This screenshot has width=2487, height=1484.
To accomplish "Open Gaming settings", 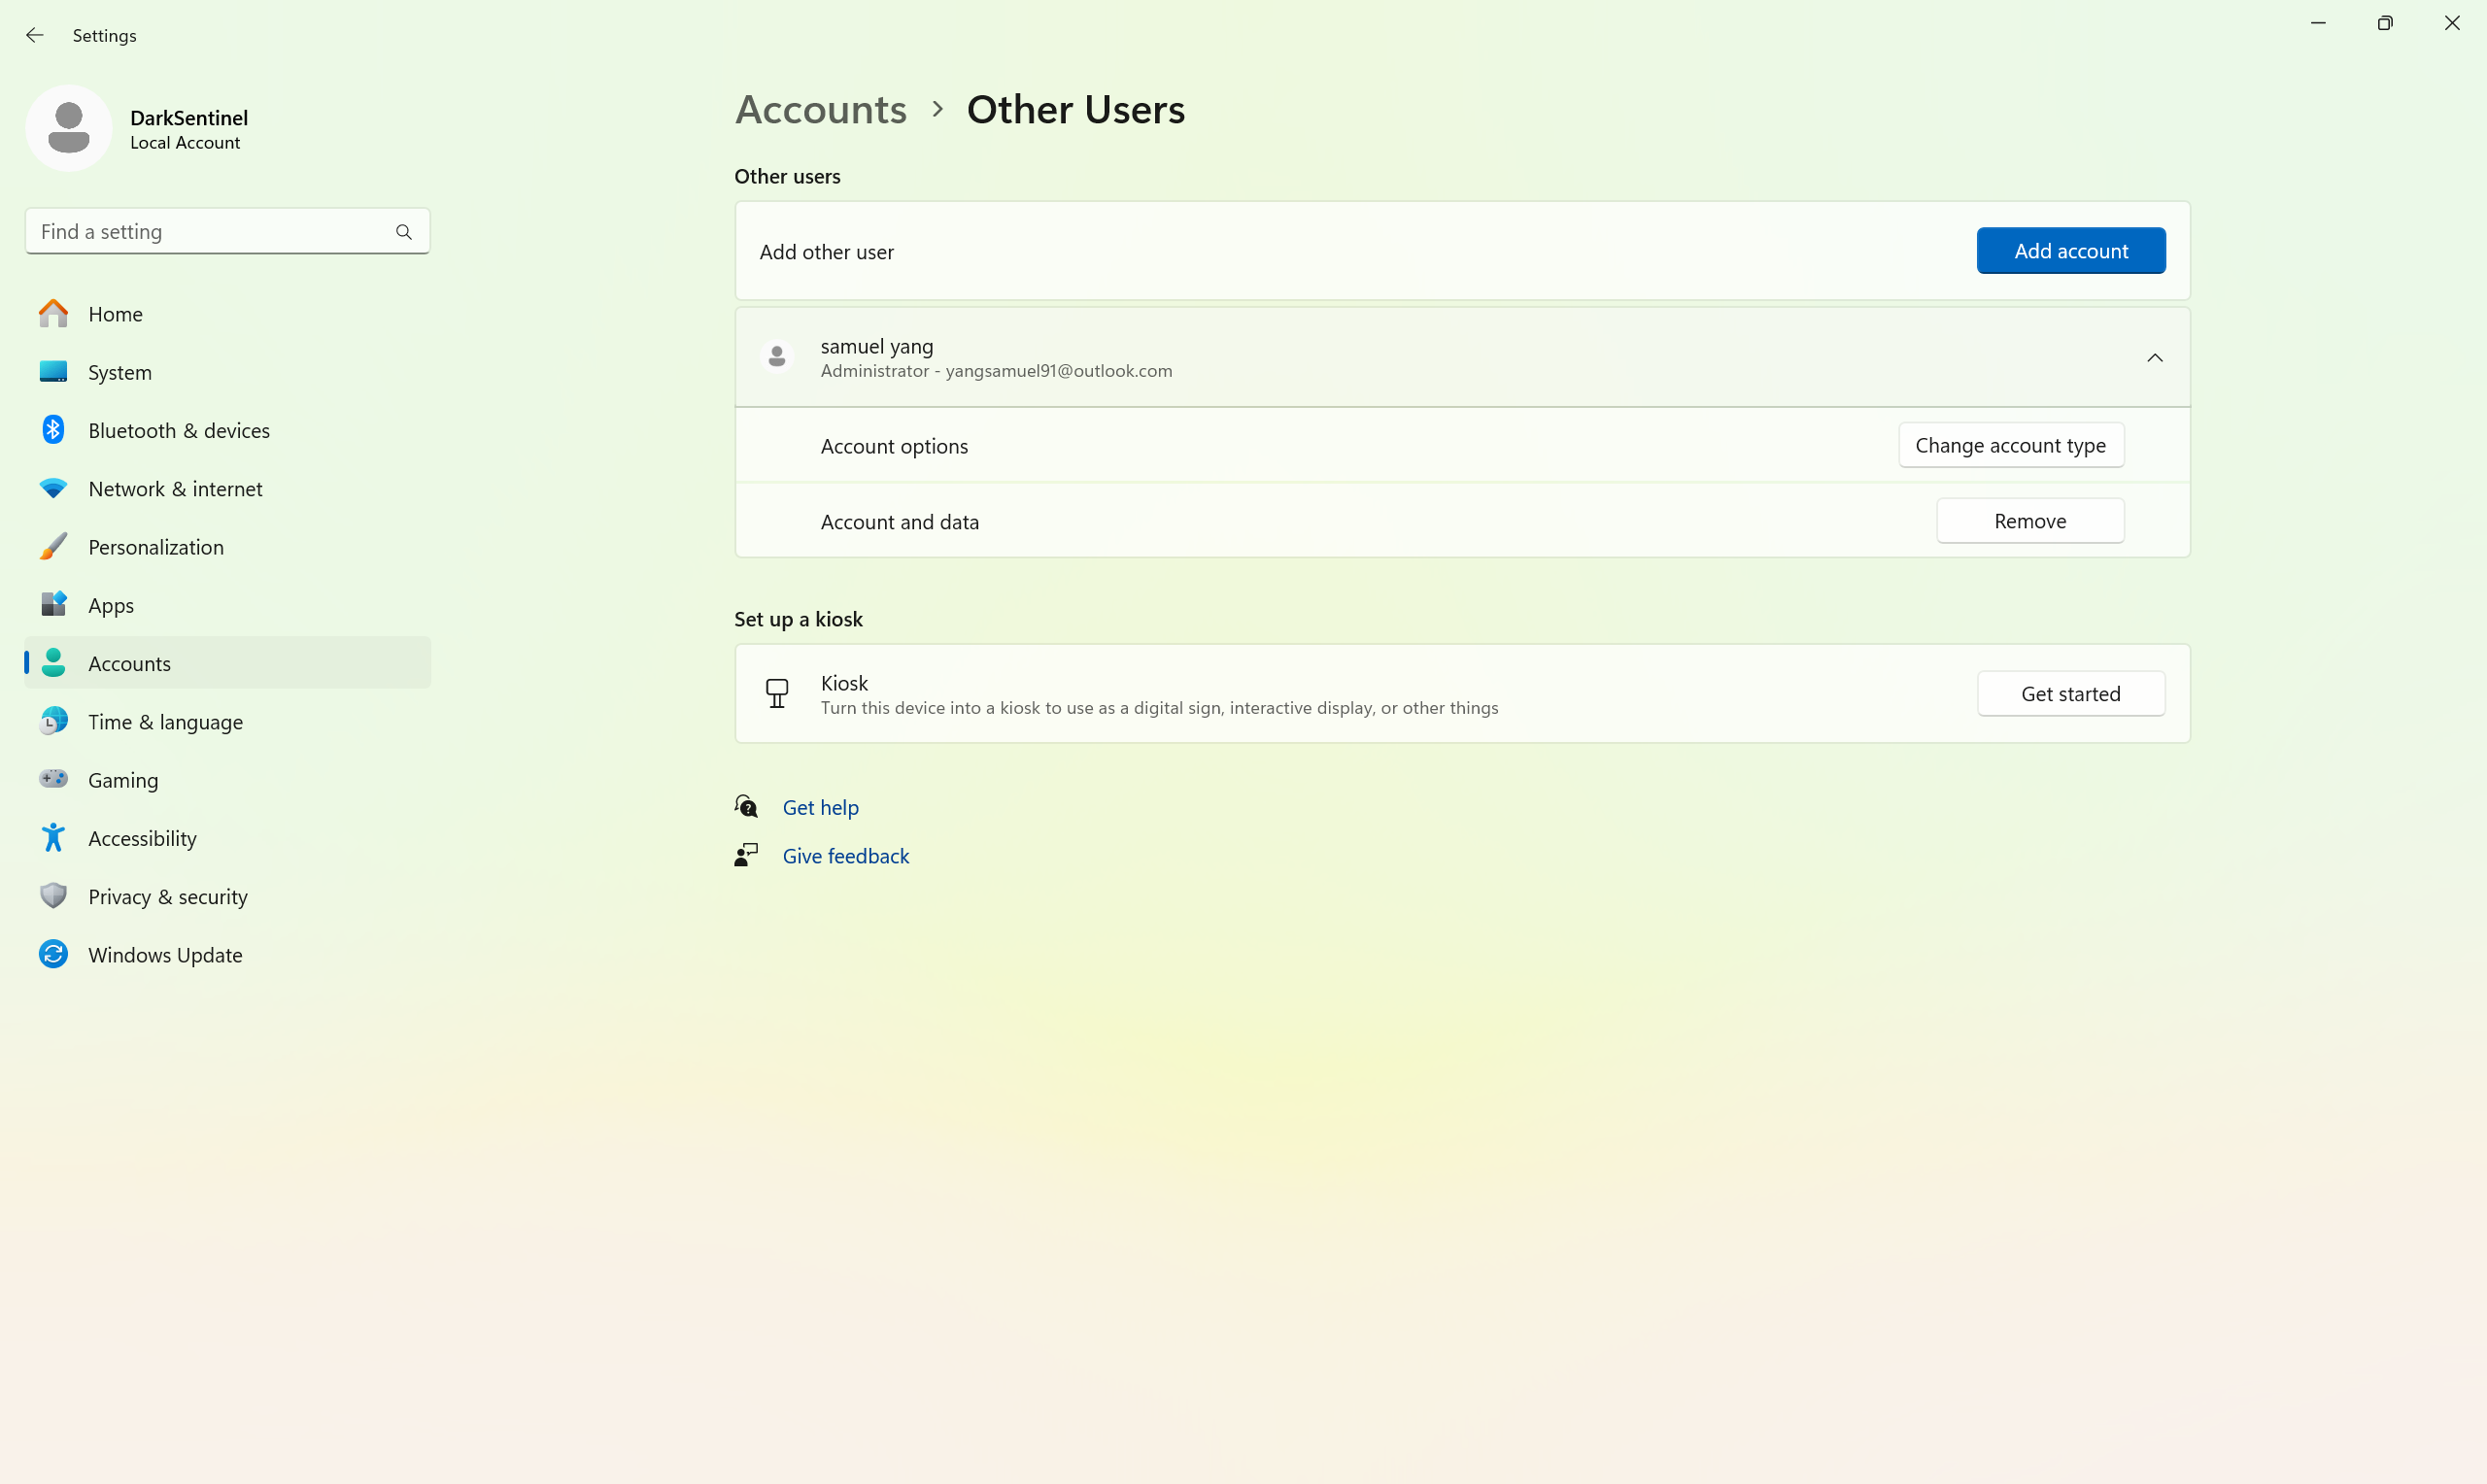I will coord(228,779).
